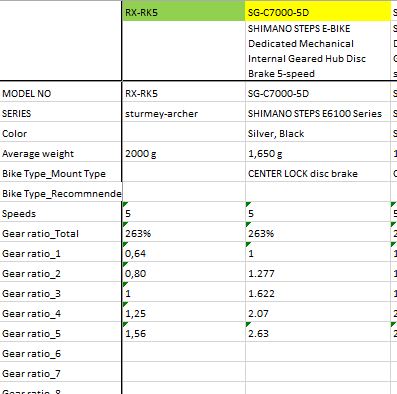Screen dimensions: 397x394
Task: Select the MODEL NO row label
Action: point(61,93)
